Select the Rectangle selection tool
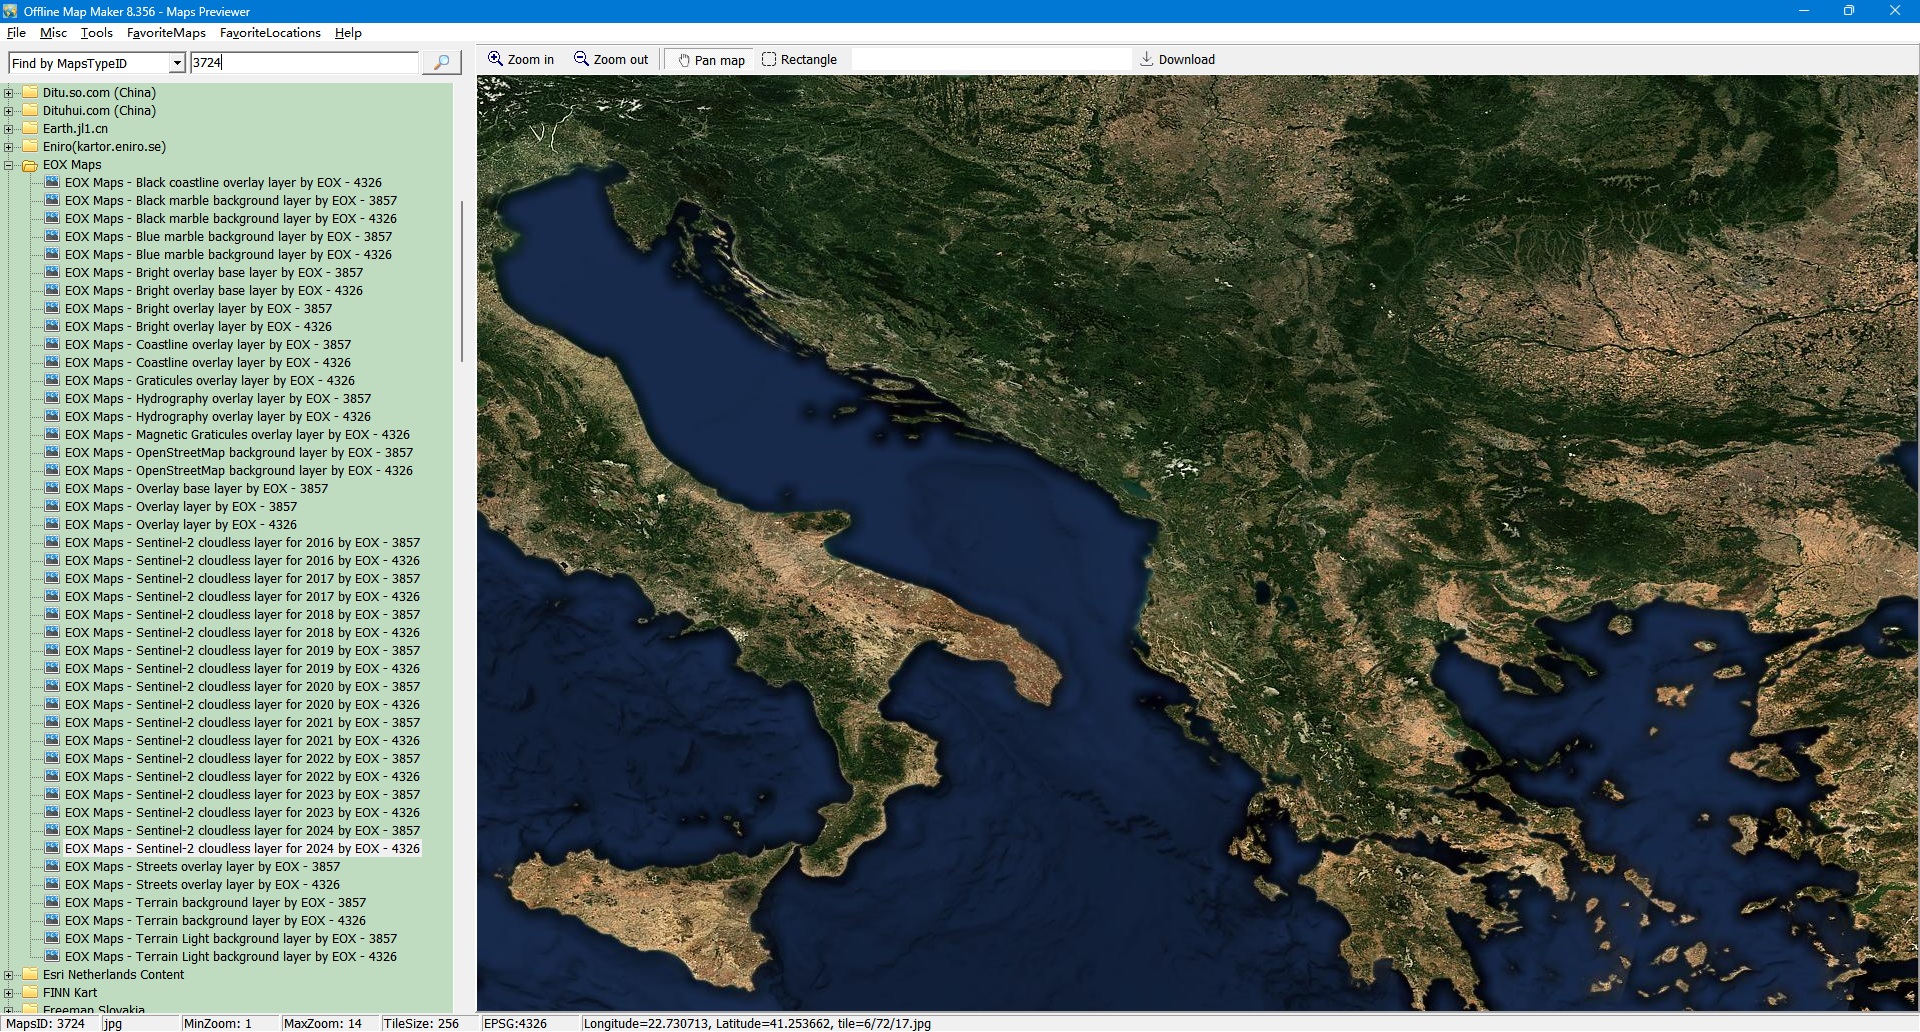 coord(799,60)
